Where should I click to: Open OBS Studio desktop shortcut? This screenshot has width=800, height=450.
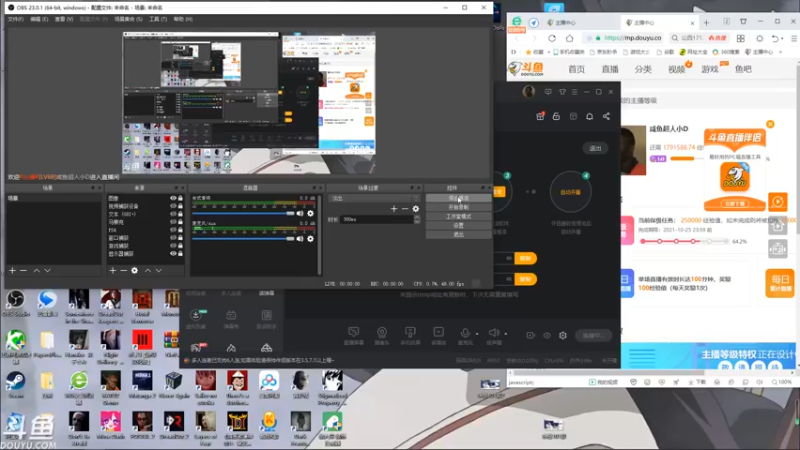pyautogui.click(x=16, y=303)
